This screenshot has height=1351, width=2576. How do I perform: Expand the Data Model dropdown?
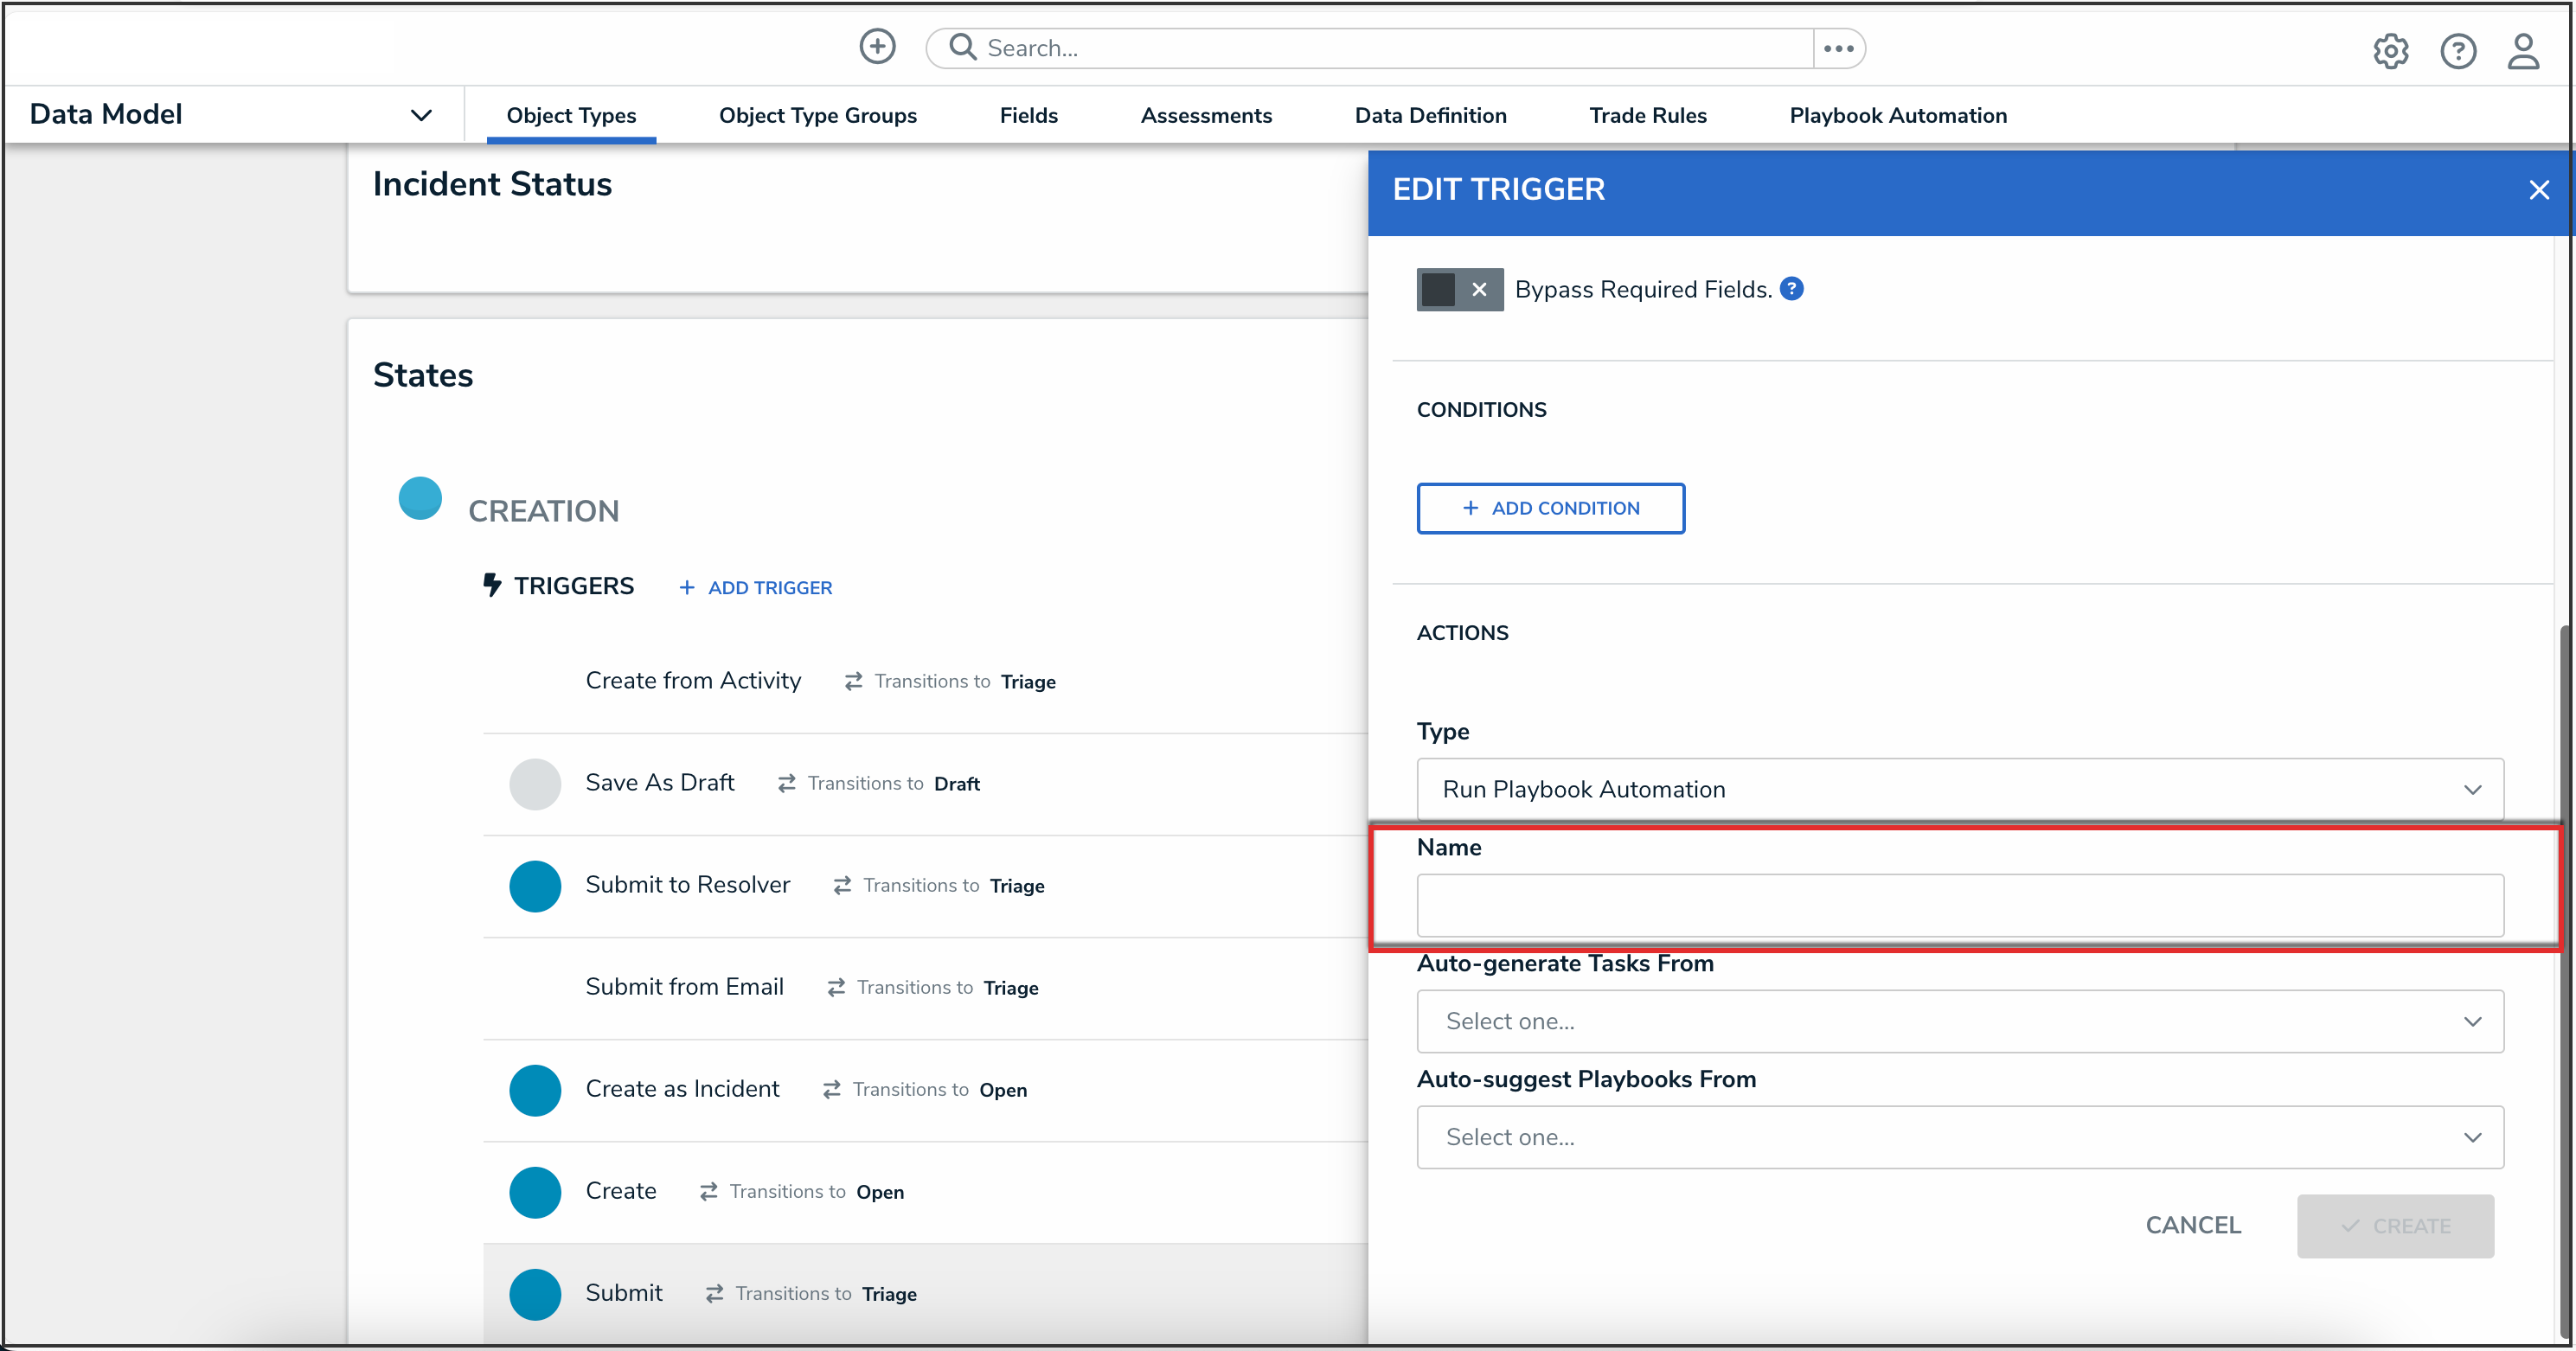click(421, 115)
